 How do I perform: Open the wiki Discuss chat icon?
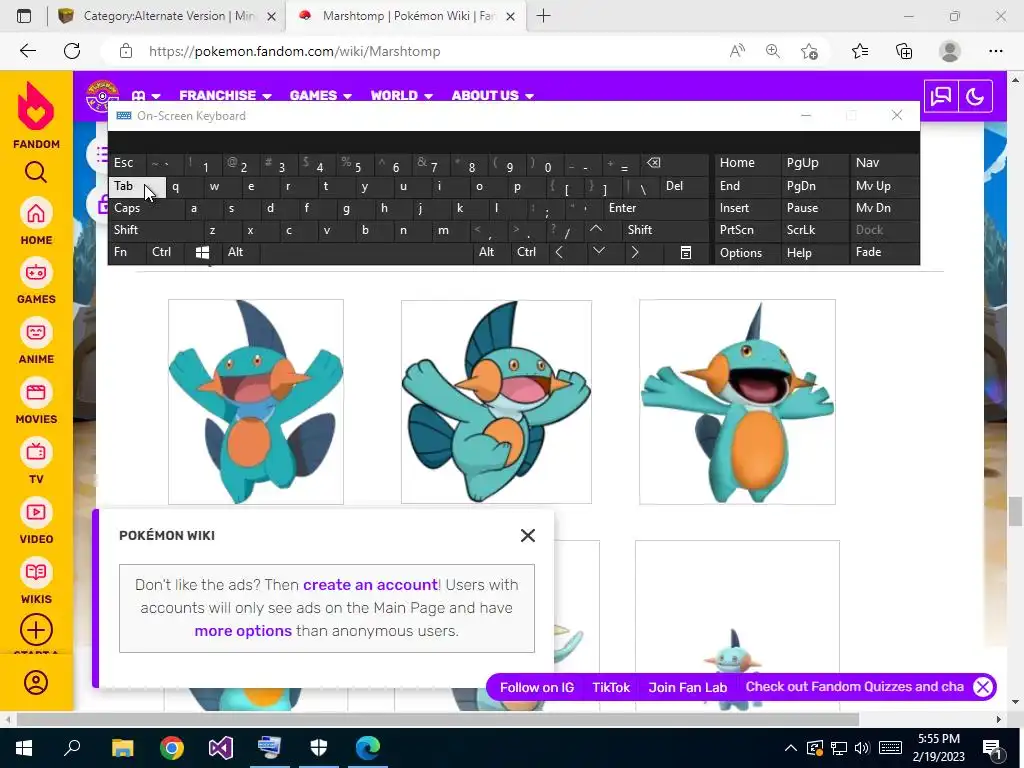pyautogui.click(x=940, y=97)
